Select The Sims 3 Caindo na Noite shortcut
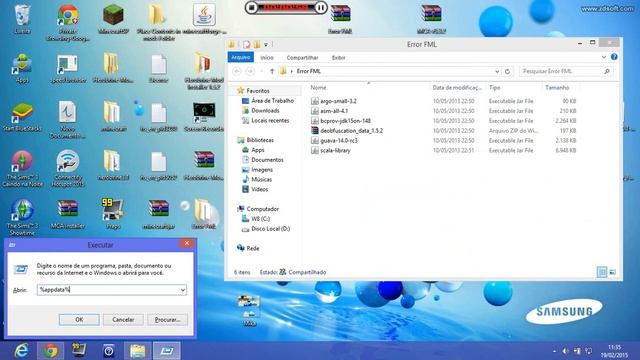The height and width of the screenshot is (360, 640). click(22, 168)
